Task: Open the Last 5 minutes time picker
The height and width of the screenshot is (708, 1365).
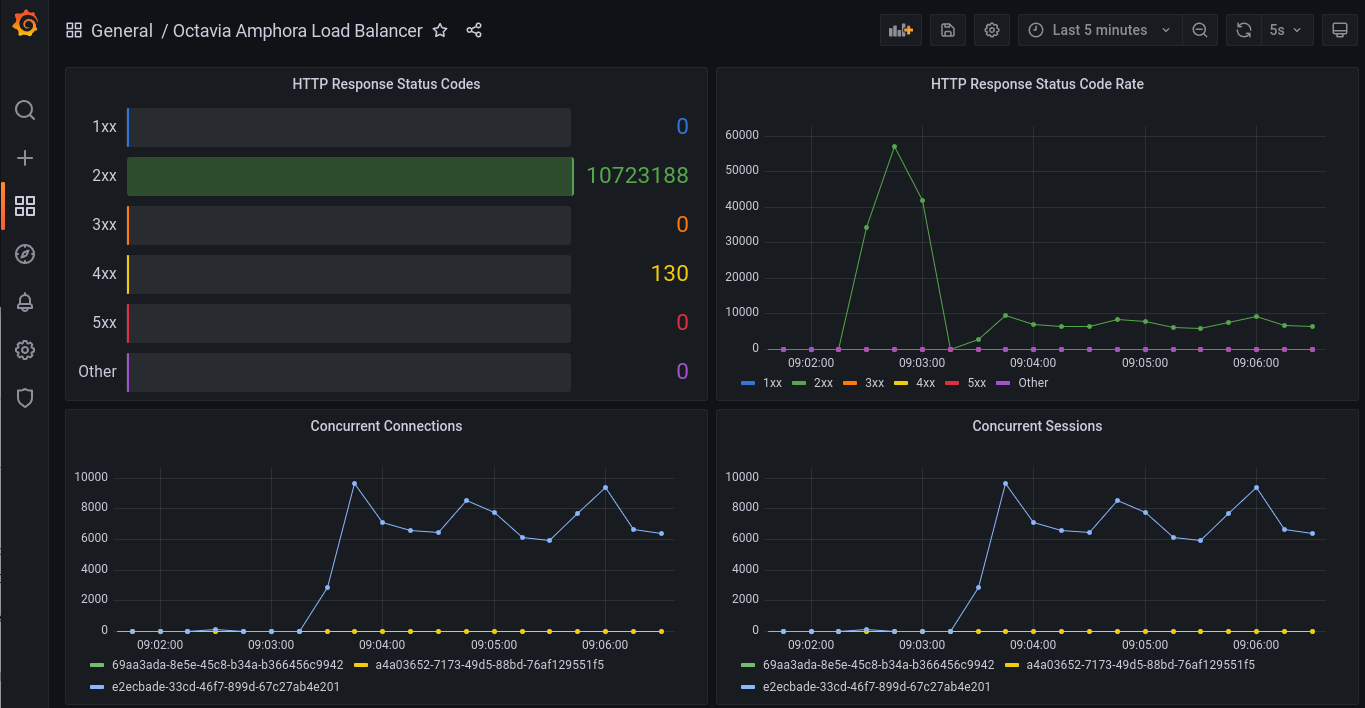Action: [x=1100, y=30]
